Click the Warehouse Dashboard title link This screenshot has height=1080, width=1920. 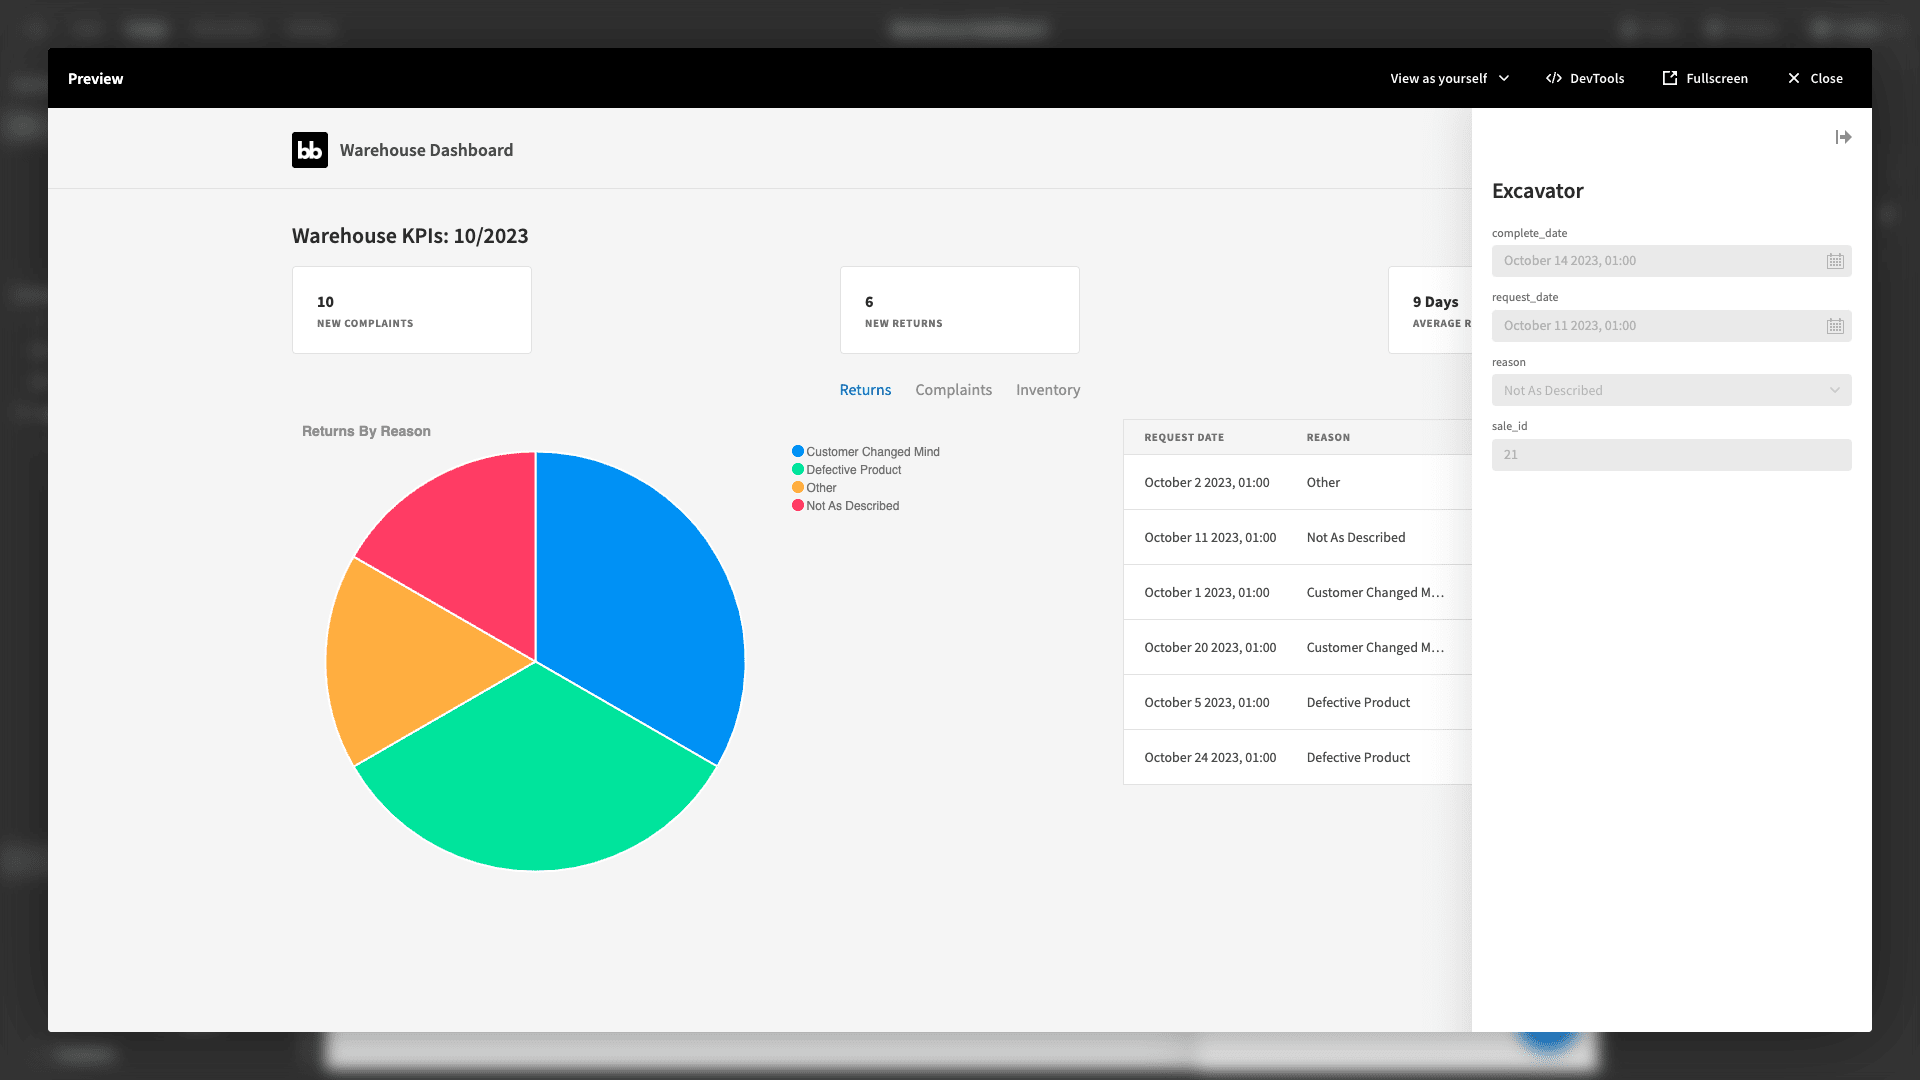426,150
